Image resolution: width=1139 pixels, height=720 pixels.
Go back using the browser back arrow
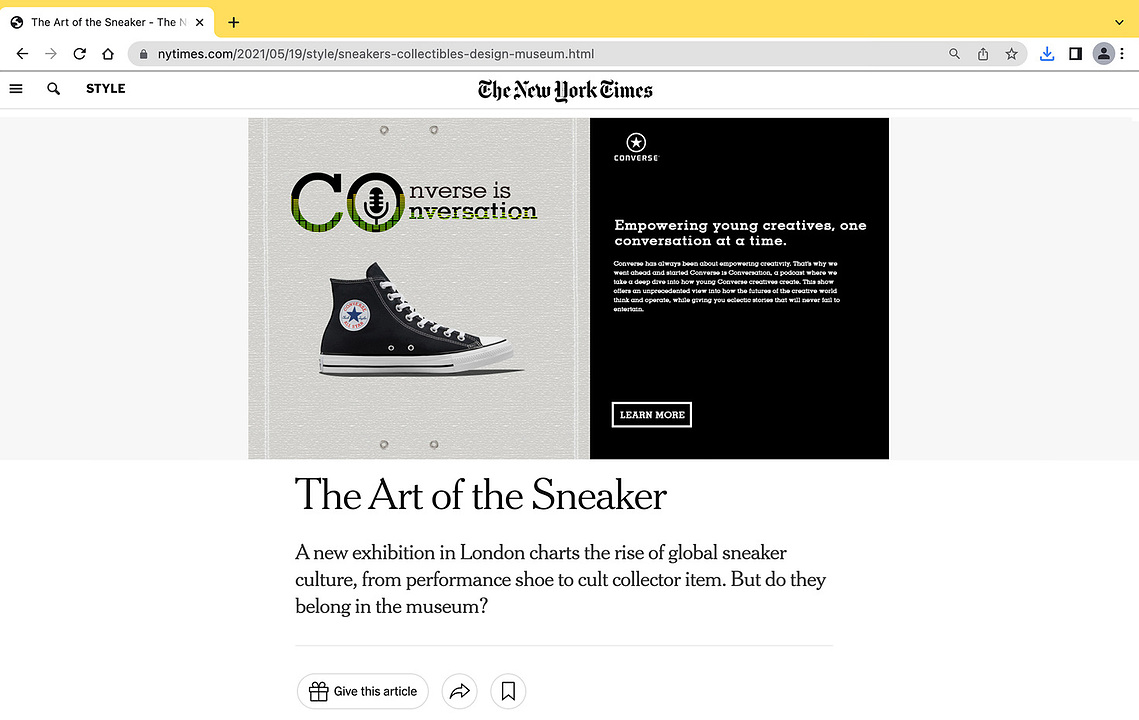[x=22, y=54]
